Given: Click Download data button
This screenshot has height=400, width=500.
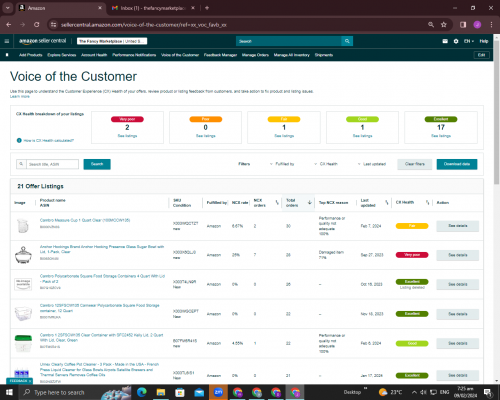Looking at the screenshot, I should (x=457, y=164).
